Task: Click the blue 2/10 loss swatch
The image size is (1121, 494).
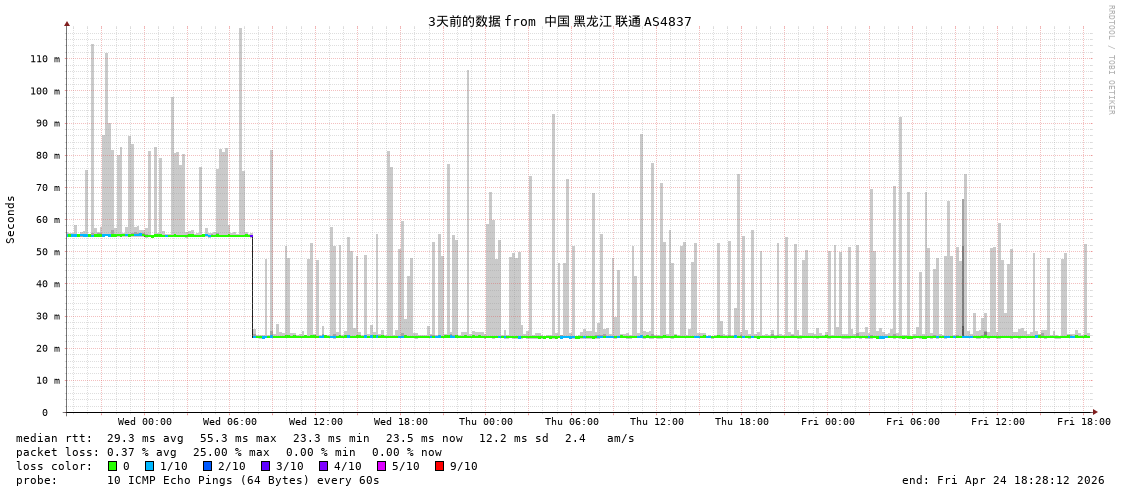Action: click(207, 466)
